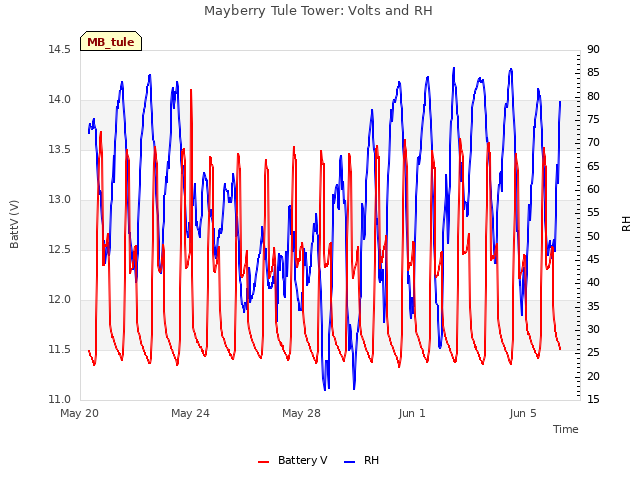The width and height of the screenshot is (640, 480).
Task: Click the 60 right axis value
Action: tap(593, 189)
